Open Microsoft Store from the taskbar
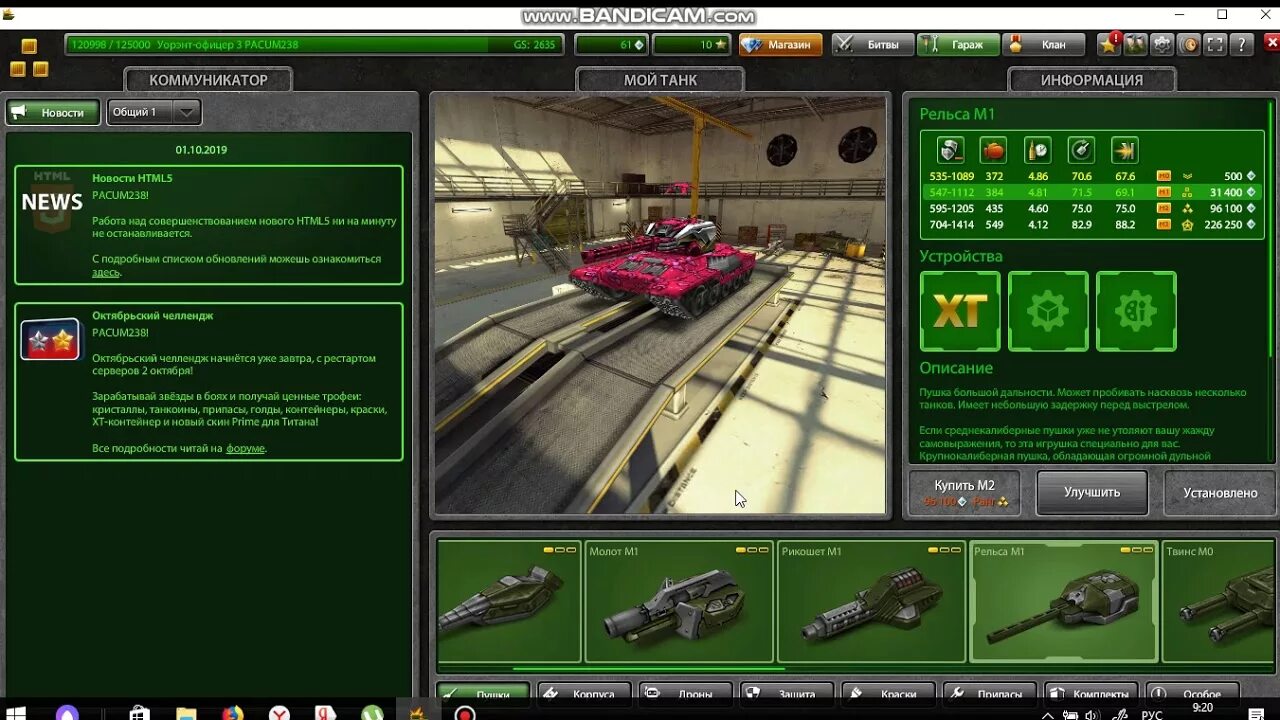1280x720 pixels. coord(140,714)
